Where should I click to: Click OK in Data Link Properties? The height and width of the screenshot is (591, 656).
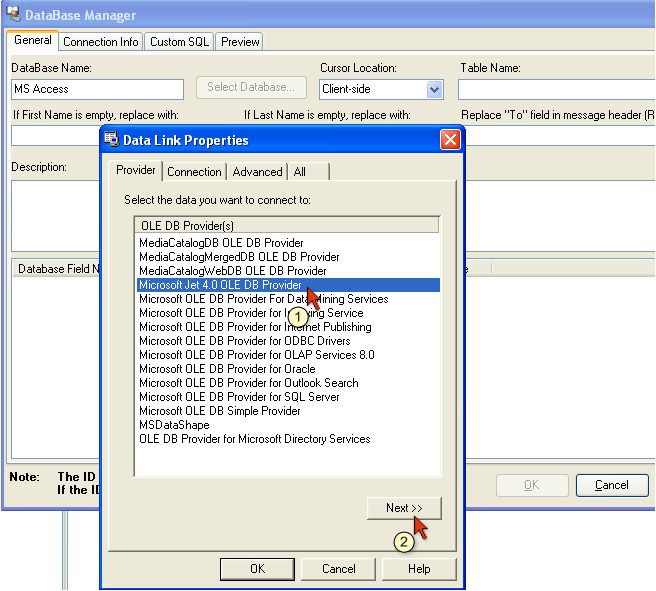[x=257, y=569]
